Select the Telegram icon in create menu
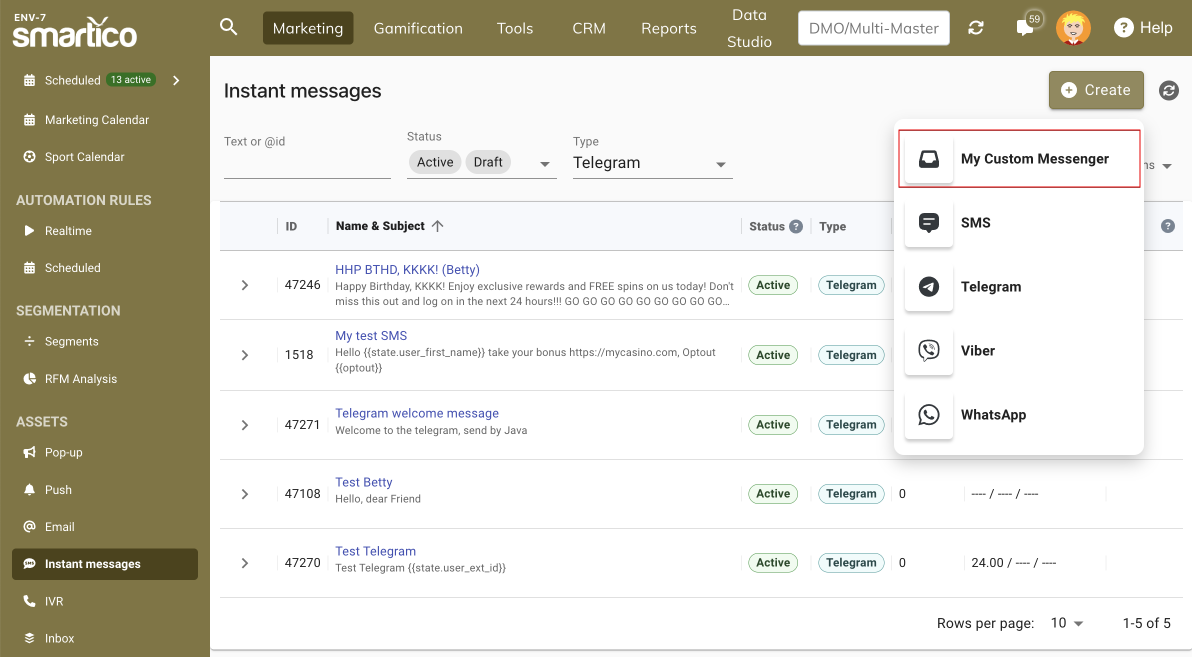 [929, 287]
